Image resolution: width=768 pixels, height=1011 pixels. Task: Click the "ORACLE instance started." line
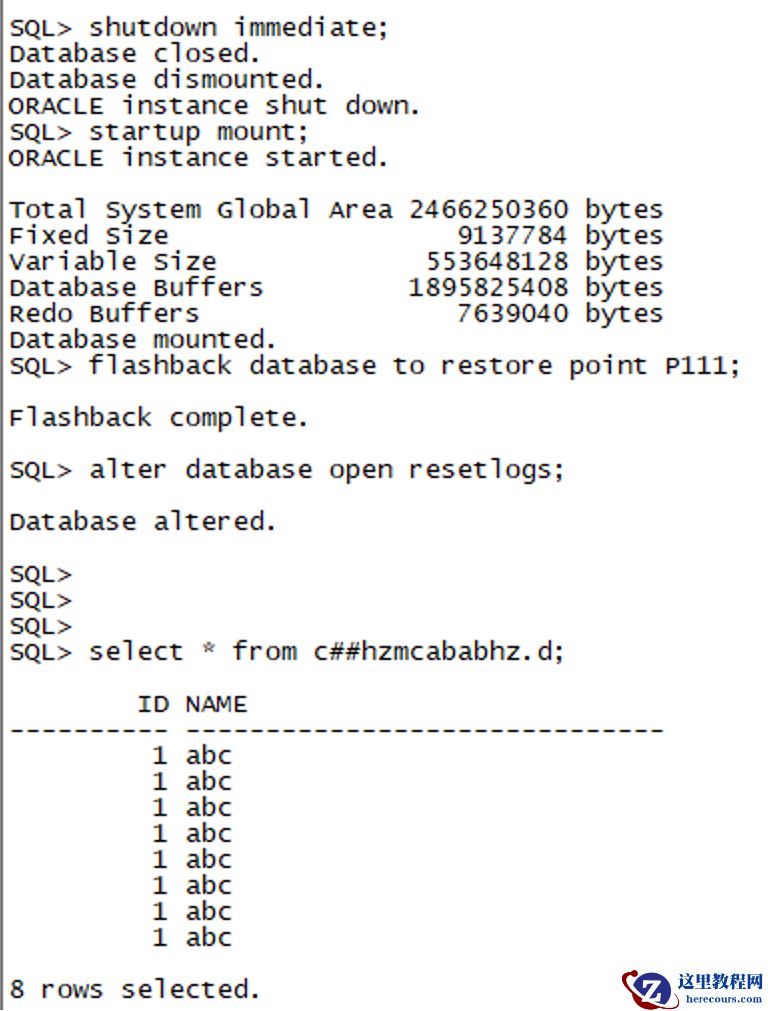198,158
